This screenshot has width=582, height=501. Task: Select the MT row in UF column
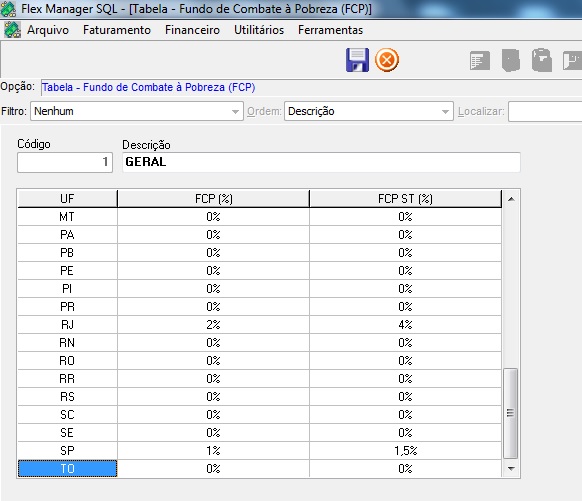[x=67, y=217]
